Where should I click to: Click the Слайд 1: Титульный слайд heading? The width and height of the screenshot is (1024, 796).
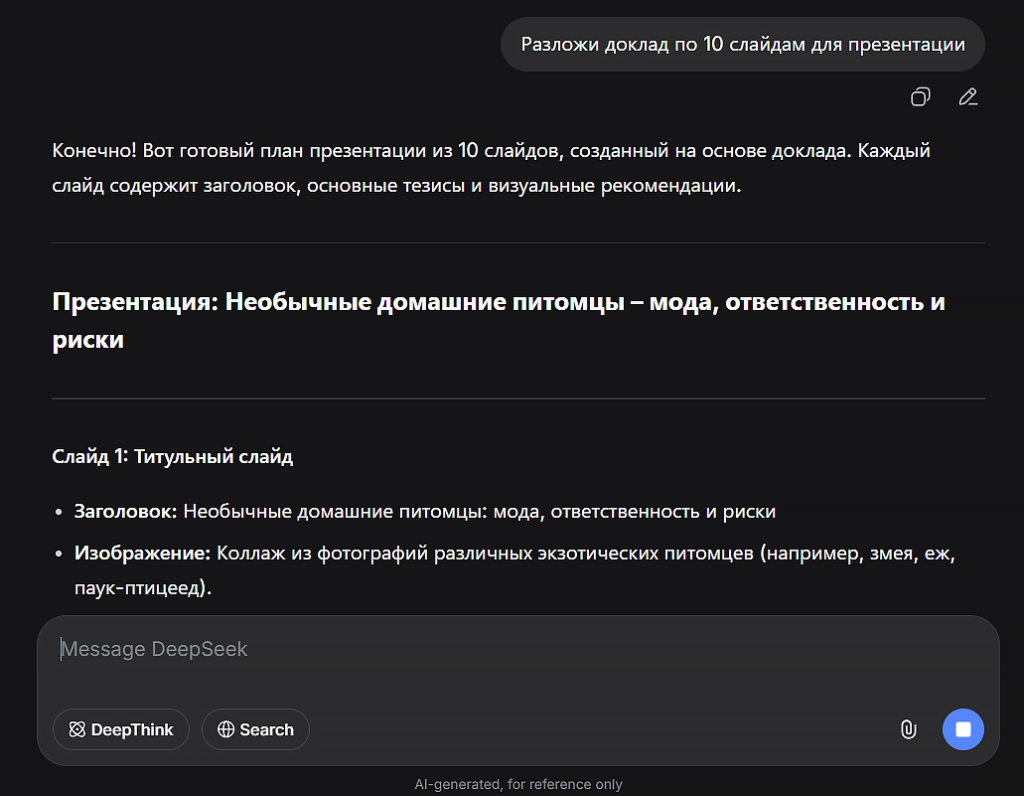click(171, 456)
